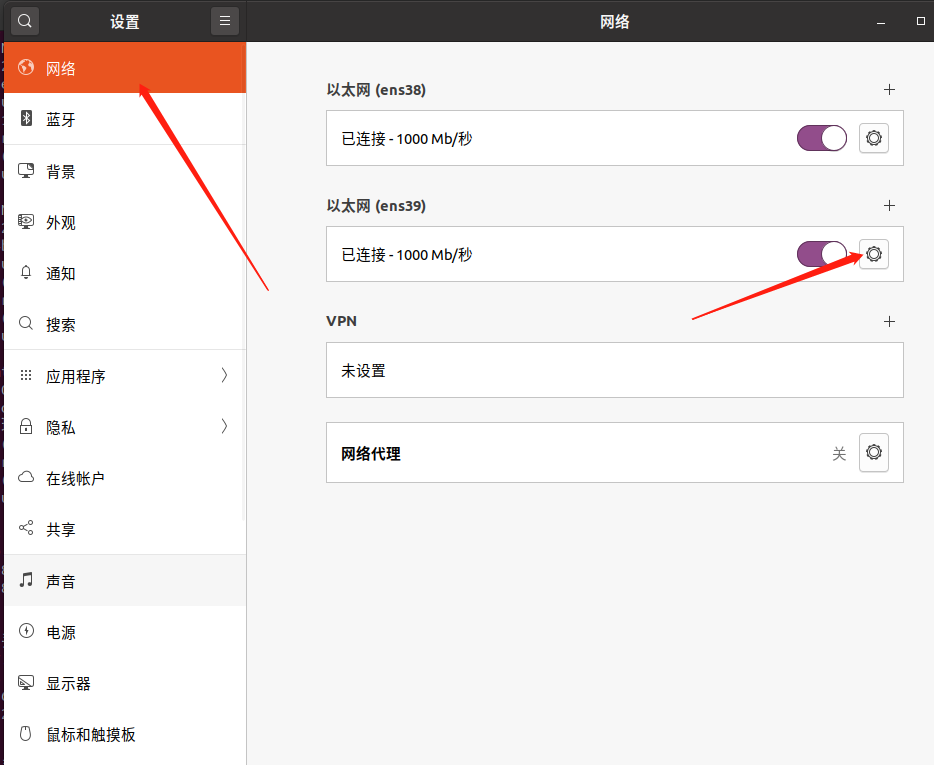This screenshot has height=765, width=934.
Task: Expand the 隐私 chevron arrow
Action: click(x=225, y=427)
